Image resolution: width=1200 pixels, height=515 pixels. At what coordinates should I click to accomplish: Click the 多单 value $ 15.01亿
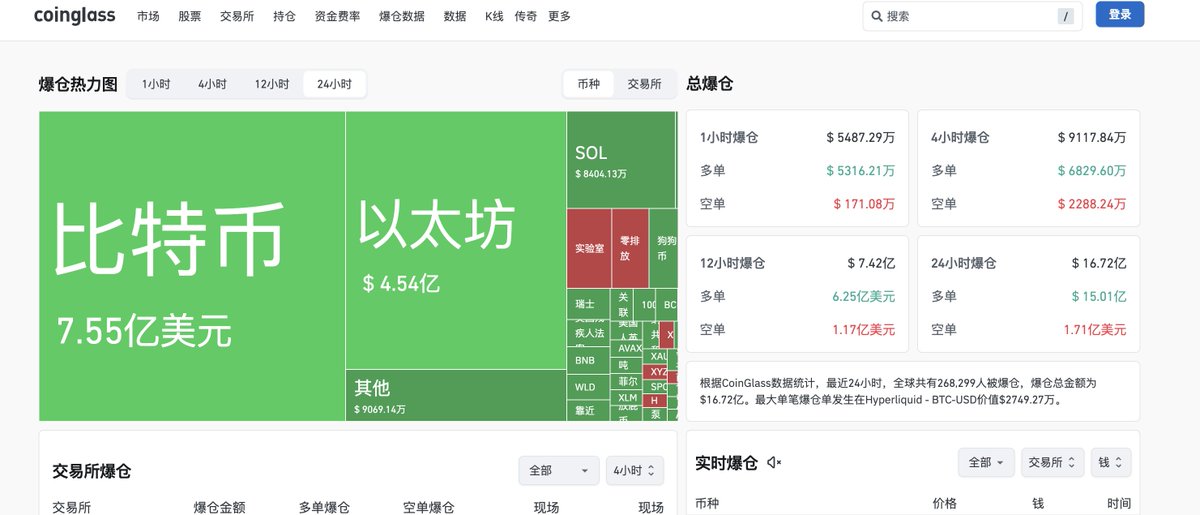[1098, 297]
